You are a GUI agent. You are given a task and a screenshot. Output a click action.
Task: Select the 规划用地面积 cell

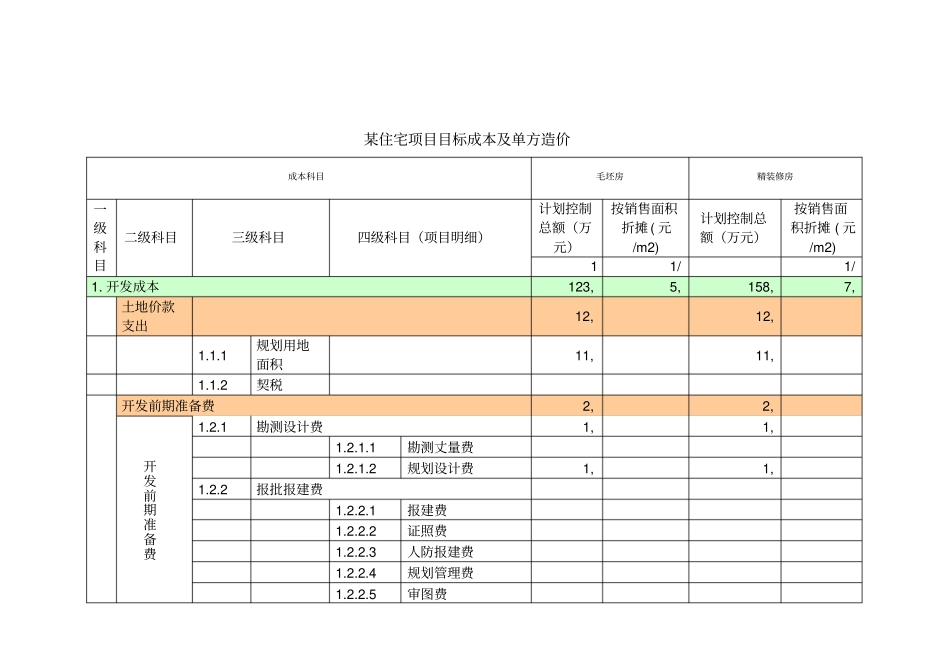(290, 355)
